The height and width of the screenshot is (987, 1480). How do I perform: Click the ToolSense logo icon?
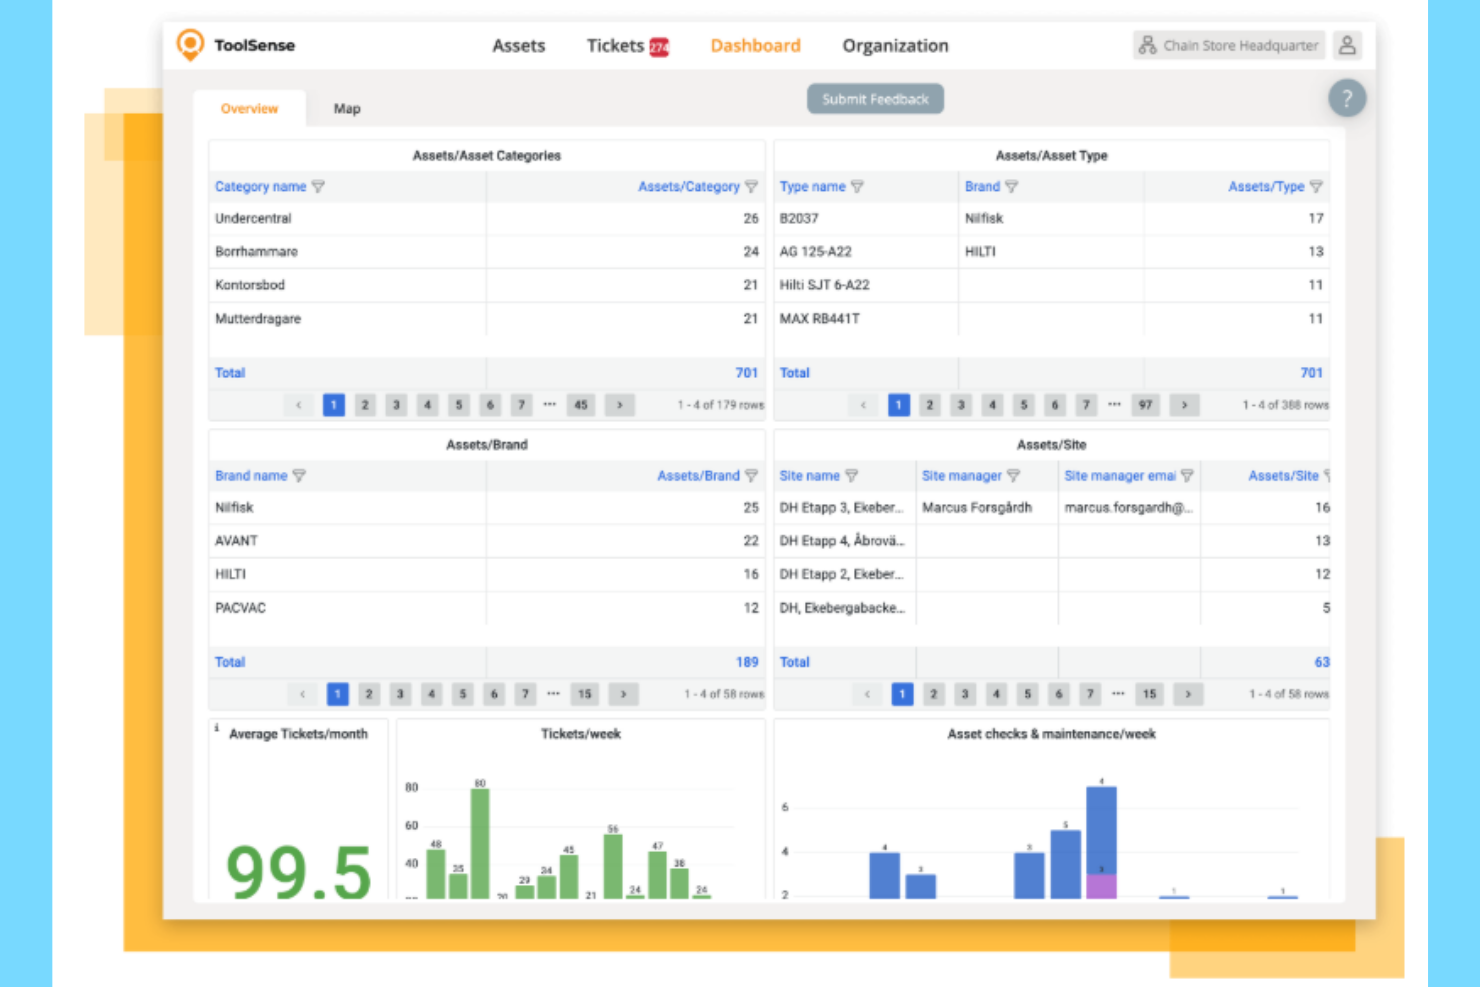pos(189,44)
